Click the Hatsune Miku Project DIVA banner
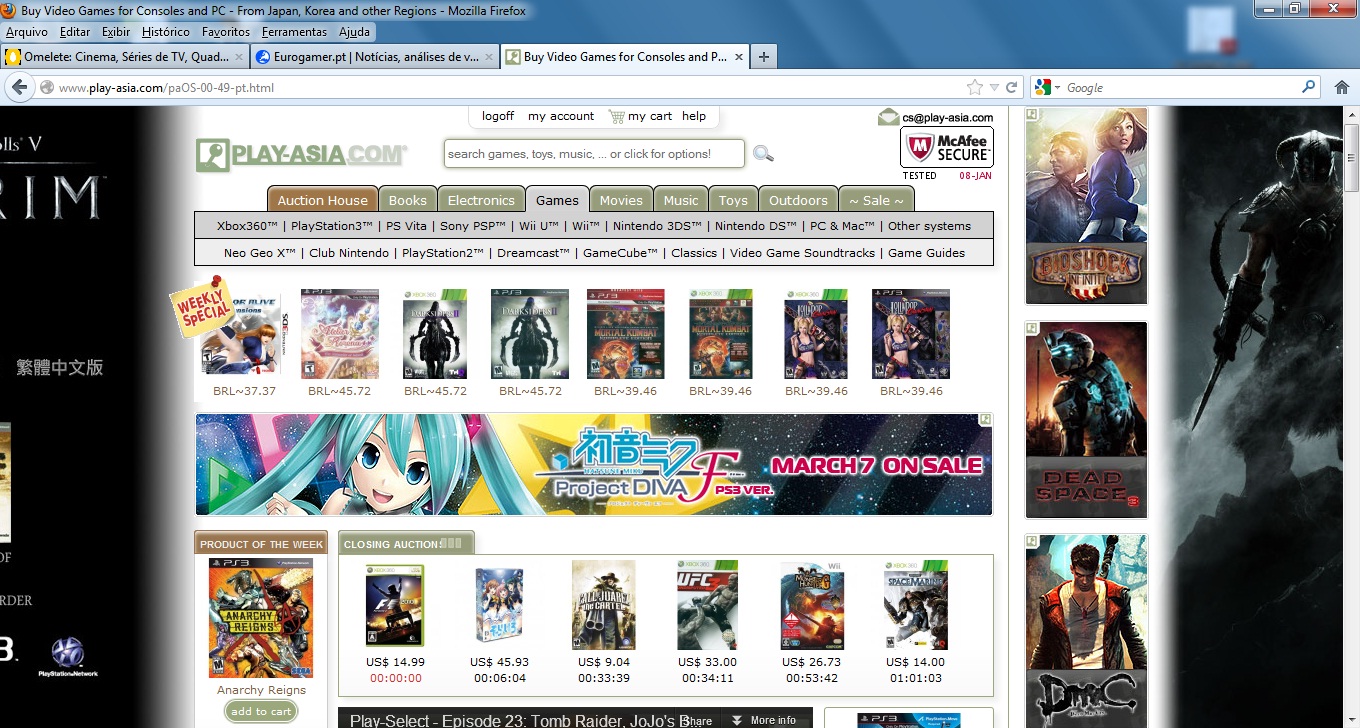 (594, 465)
